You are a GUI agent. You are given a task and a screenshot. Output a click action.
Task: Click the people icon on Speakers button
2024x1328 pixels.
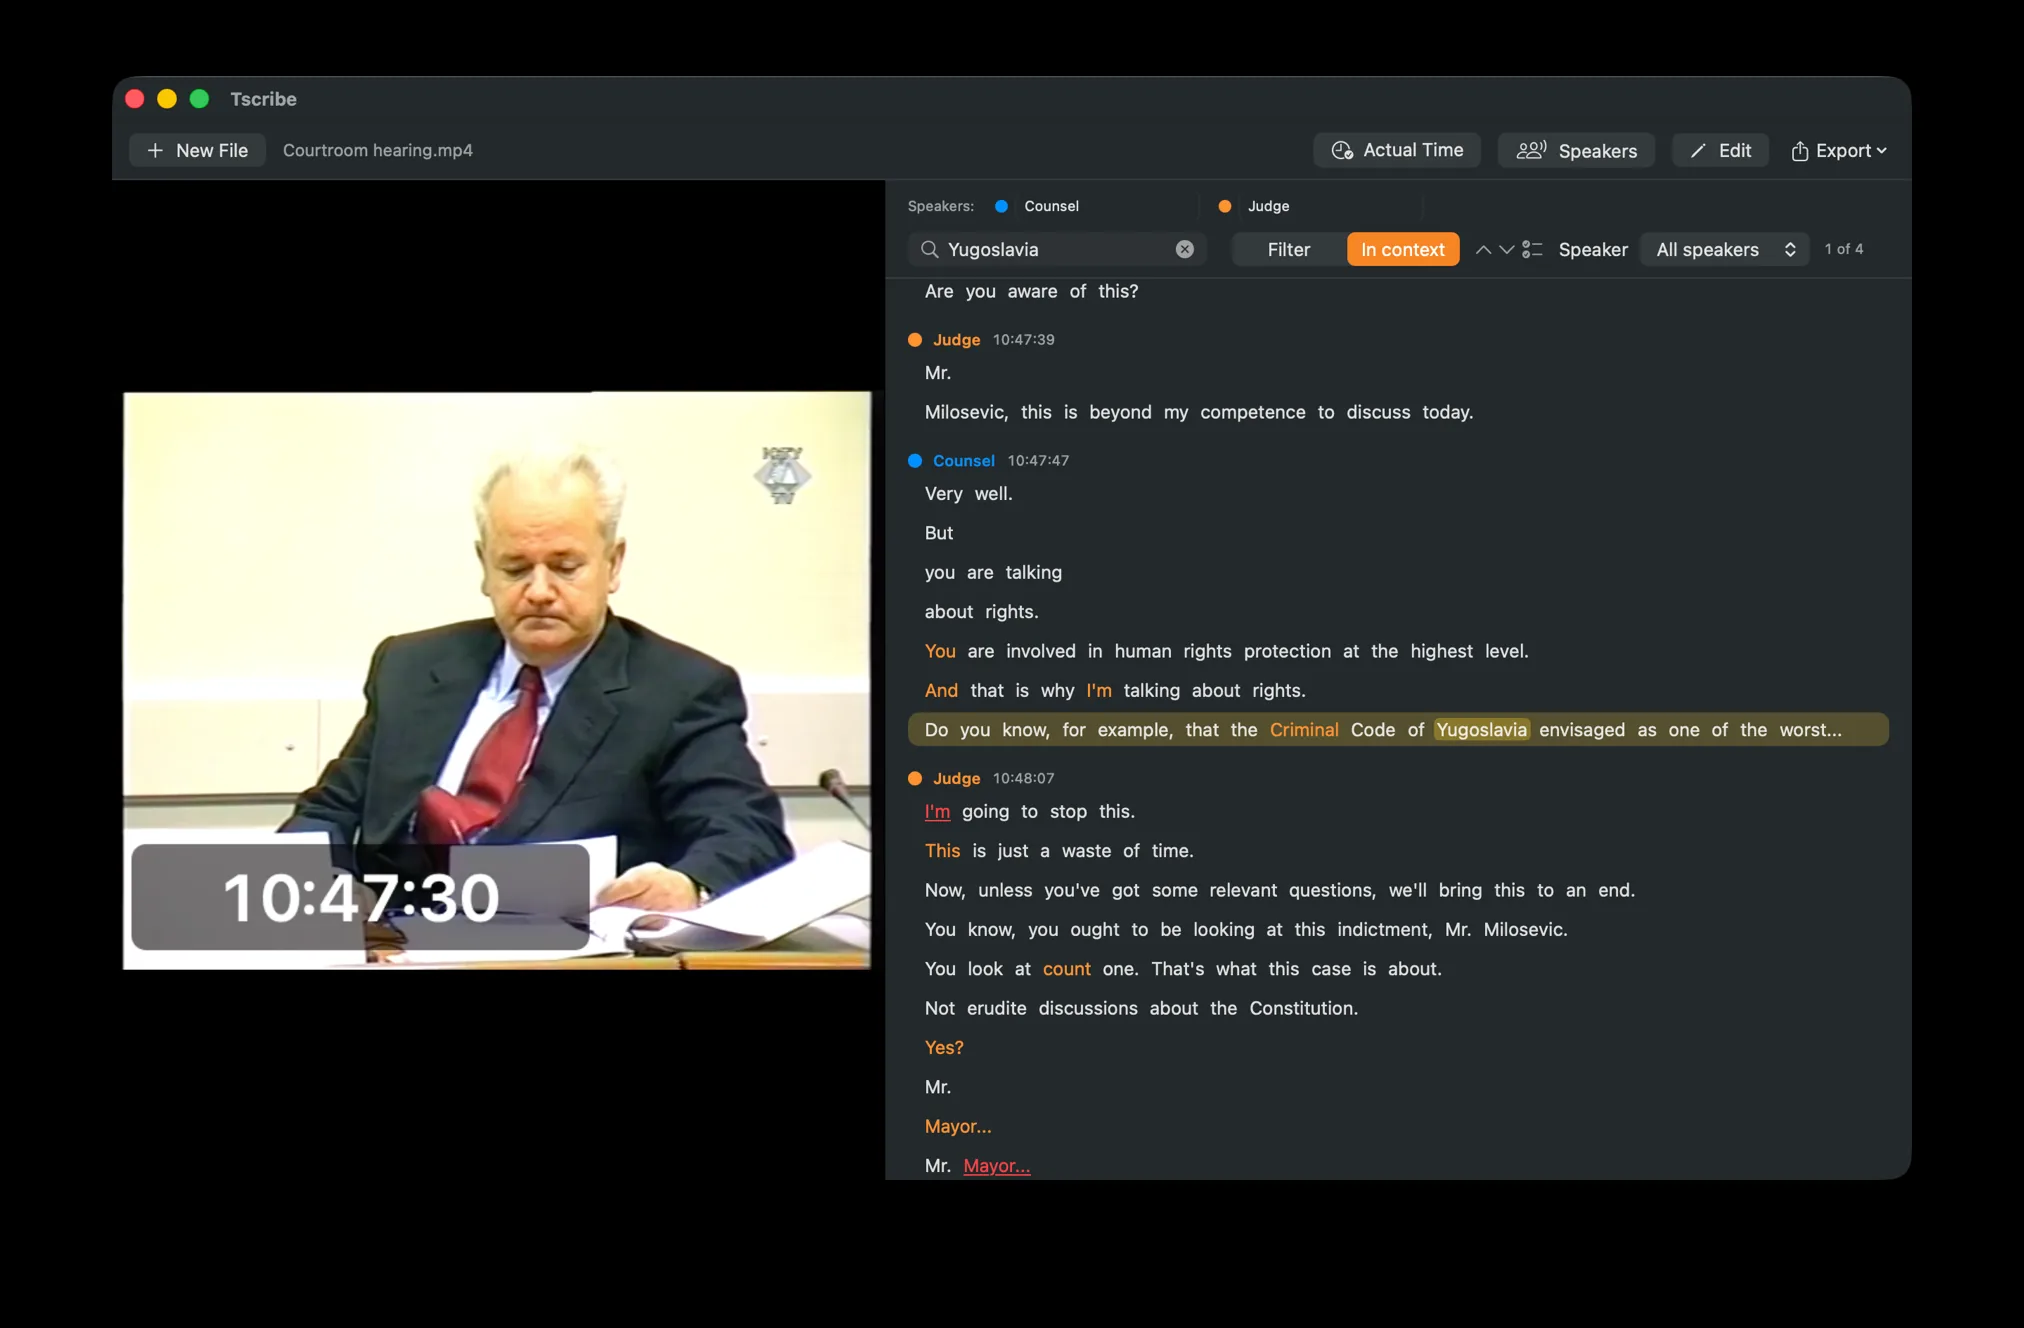click(x=1531, y=150)
